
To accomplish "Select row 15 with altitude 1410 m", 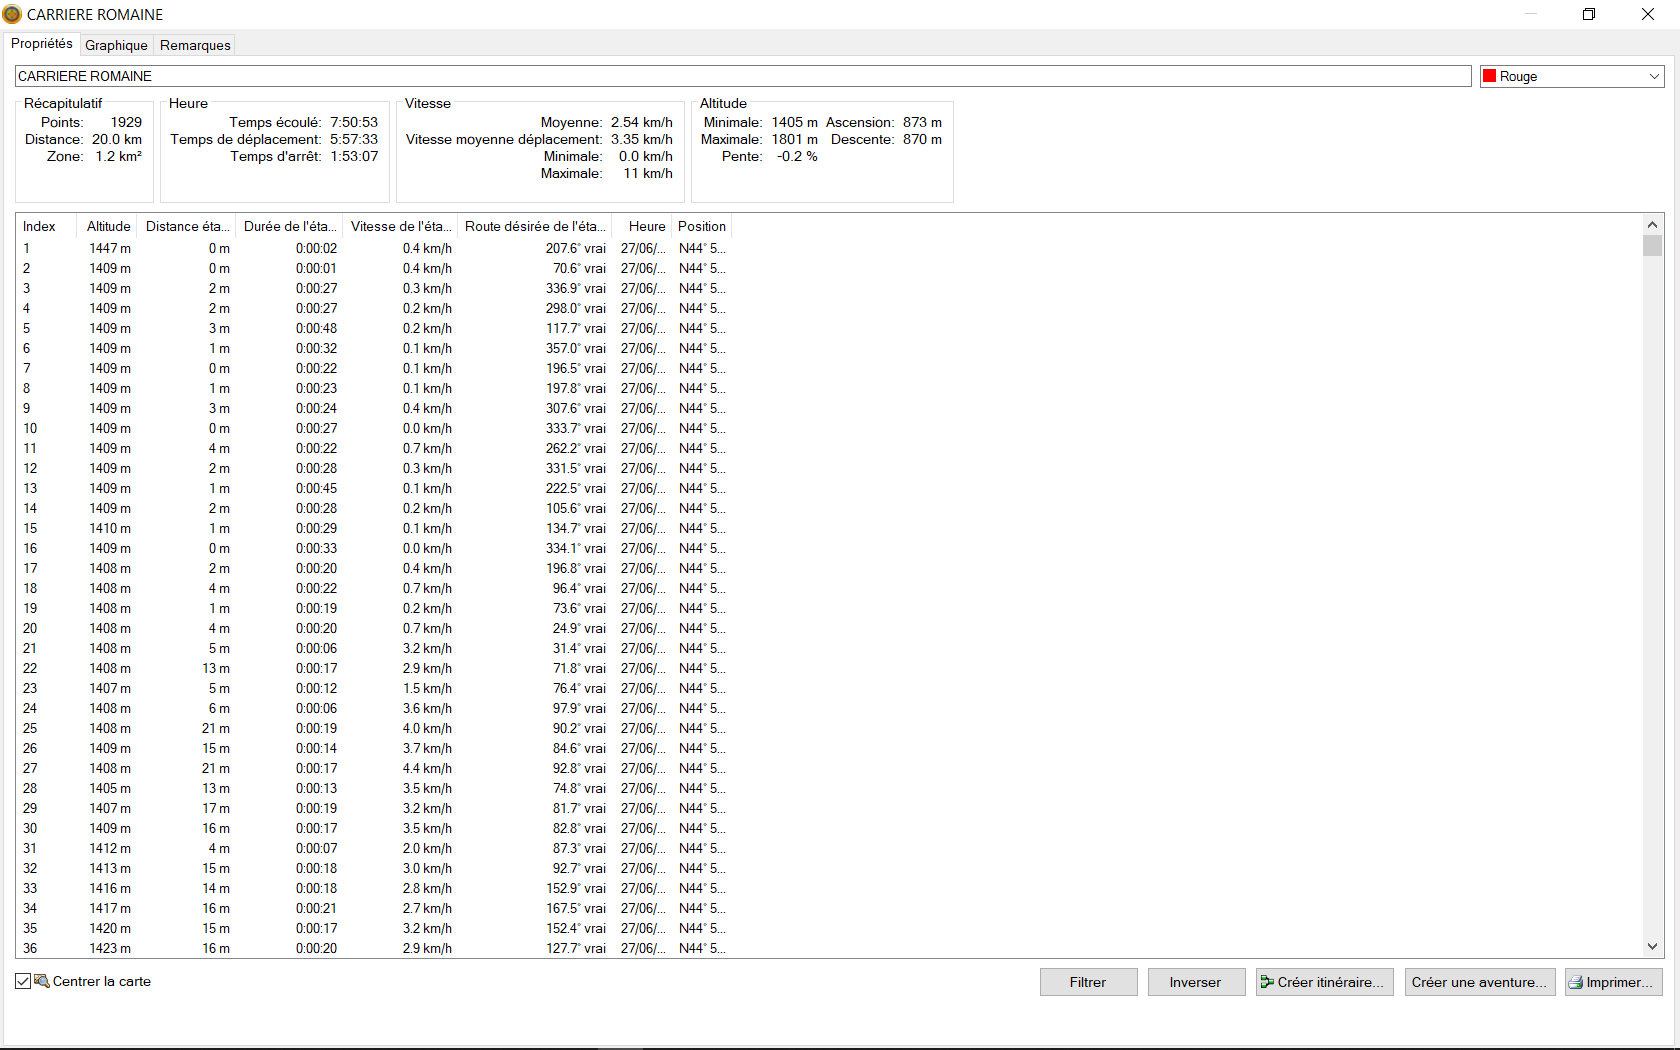I will pyautogui.click(x=374, y=528).
